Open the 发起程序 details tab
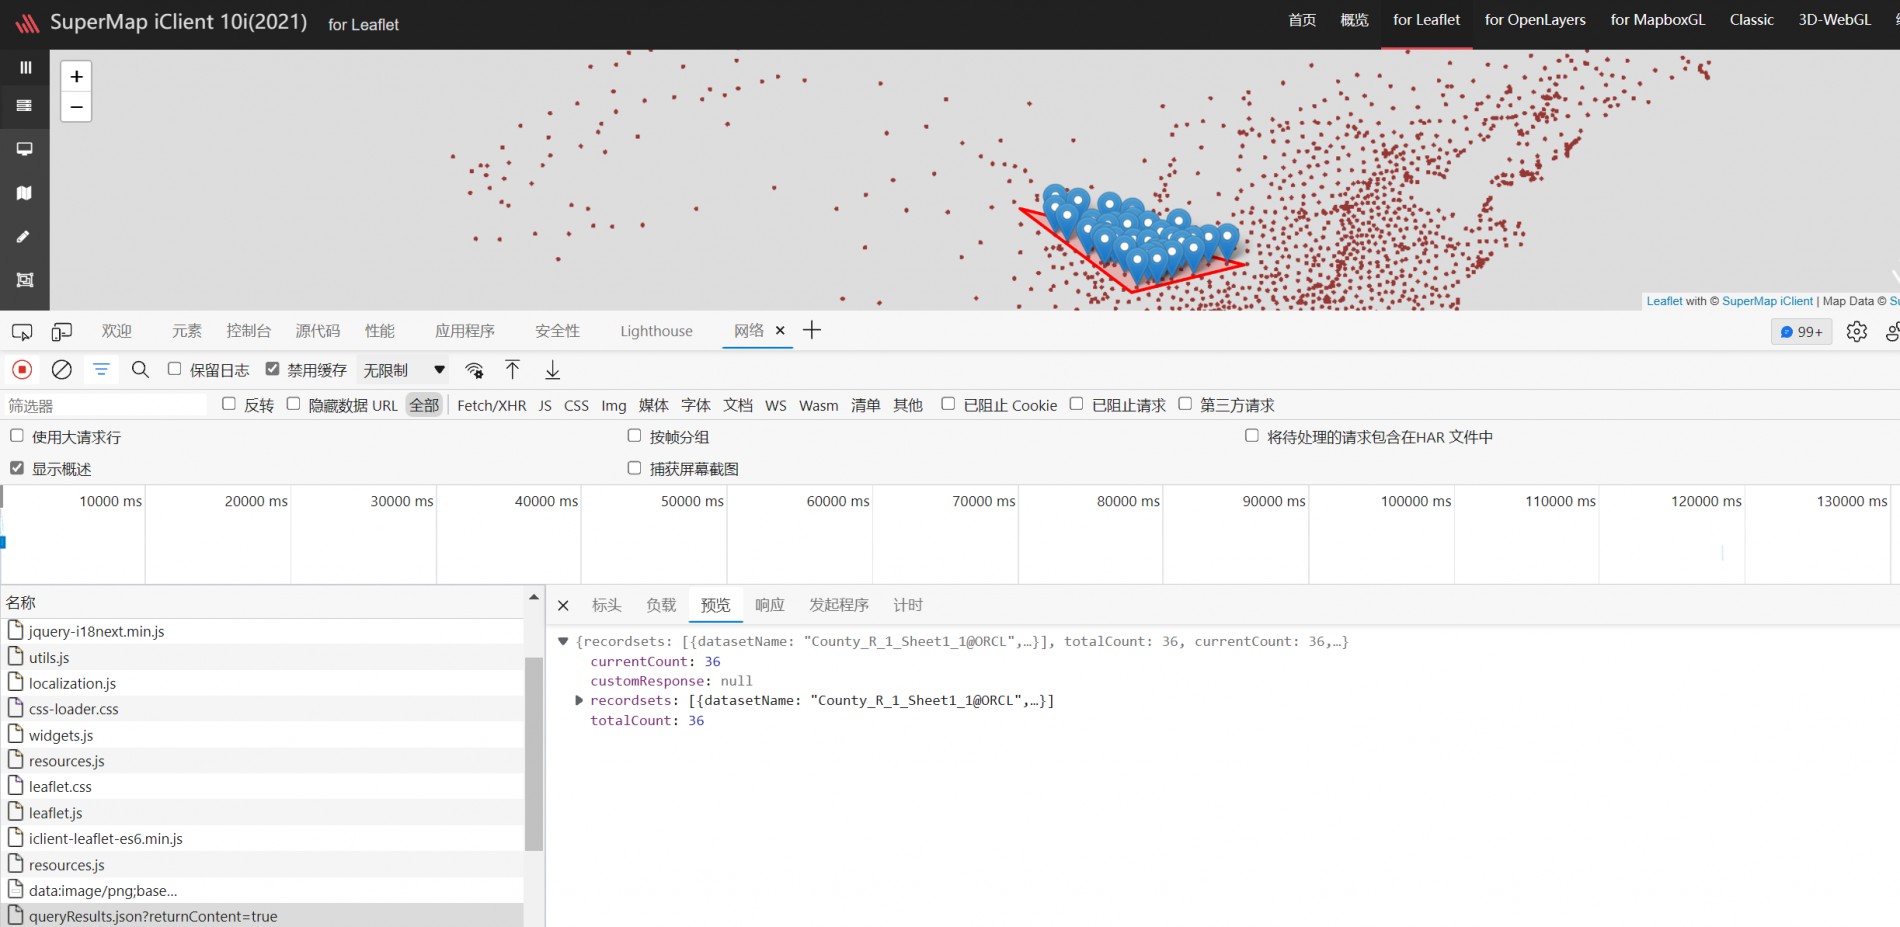 (839, 605)
